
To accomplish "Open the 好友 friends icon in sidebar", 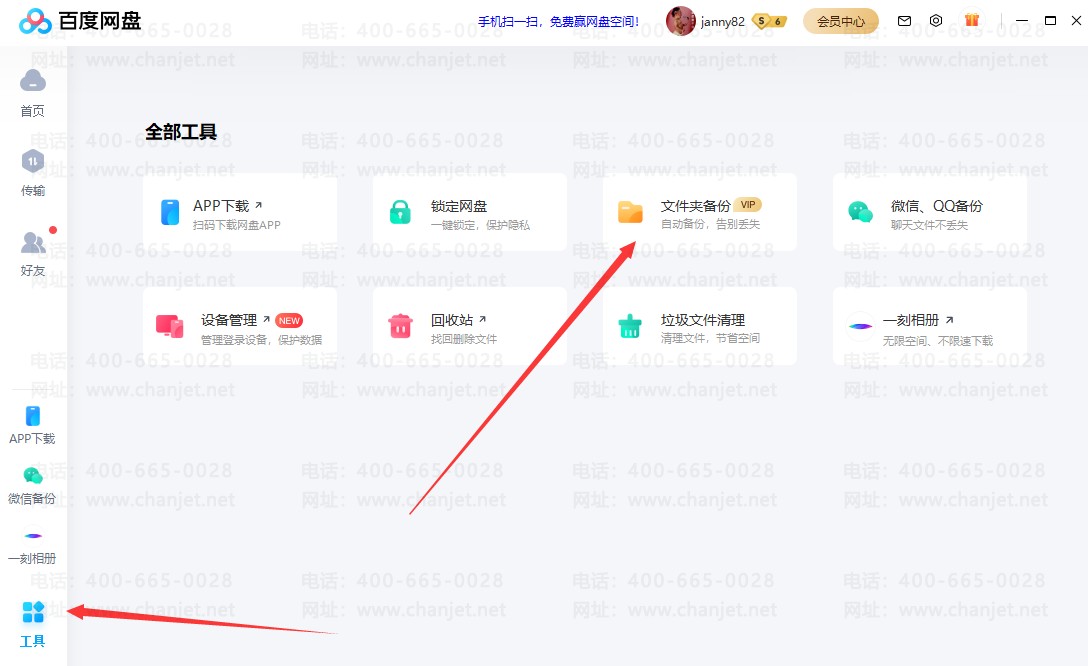I will tap(33, 242).
